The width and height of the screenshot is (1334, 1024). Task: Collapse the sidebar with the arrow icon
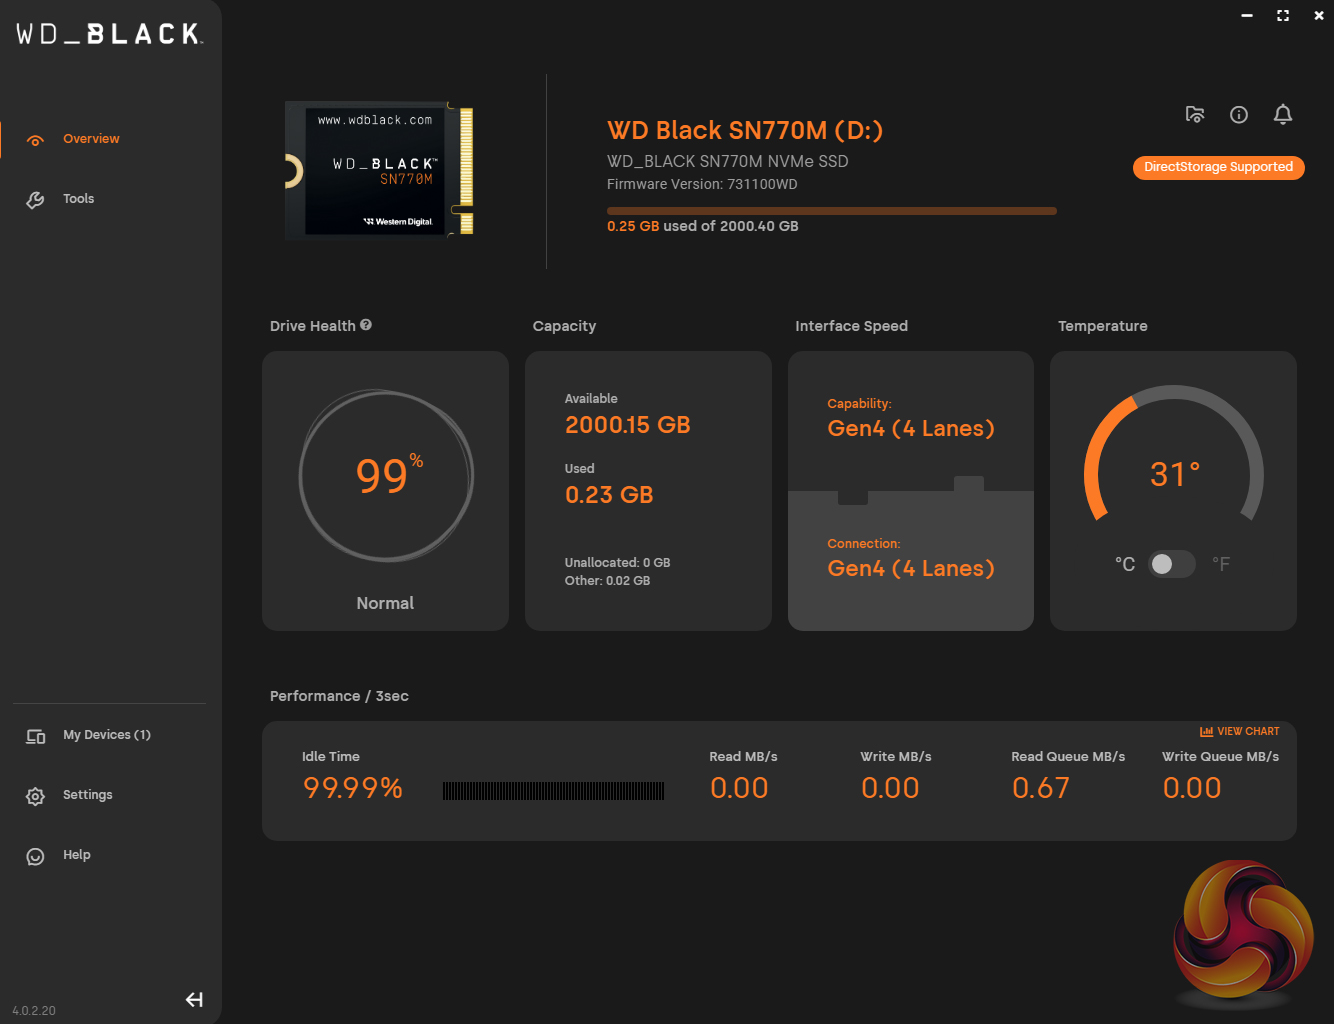coord(194,999)
